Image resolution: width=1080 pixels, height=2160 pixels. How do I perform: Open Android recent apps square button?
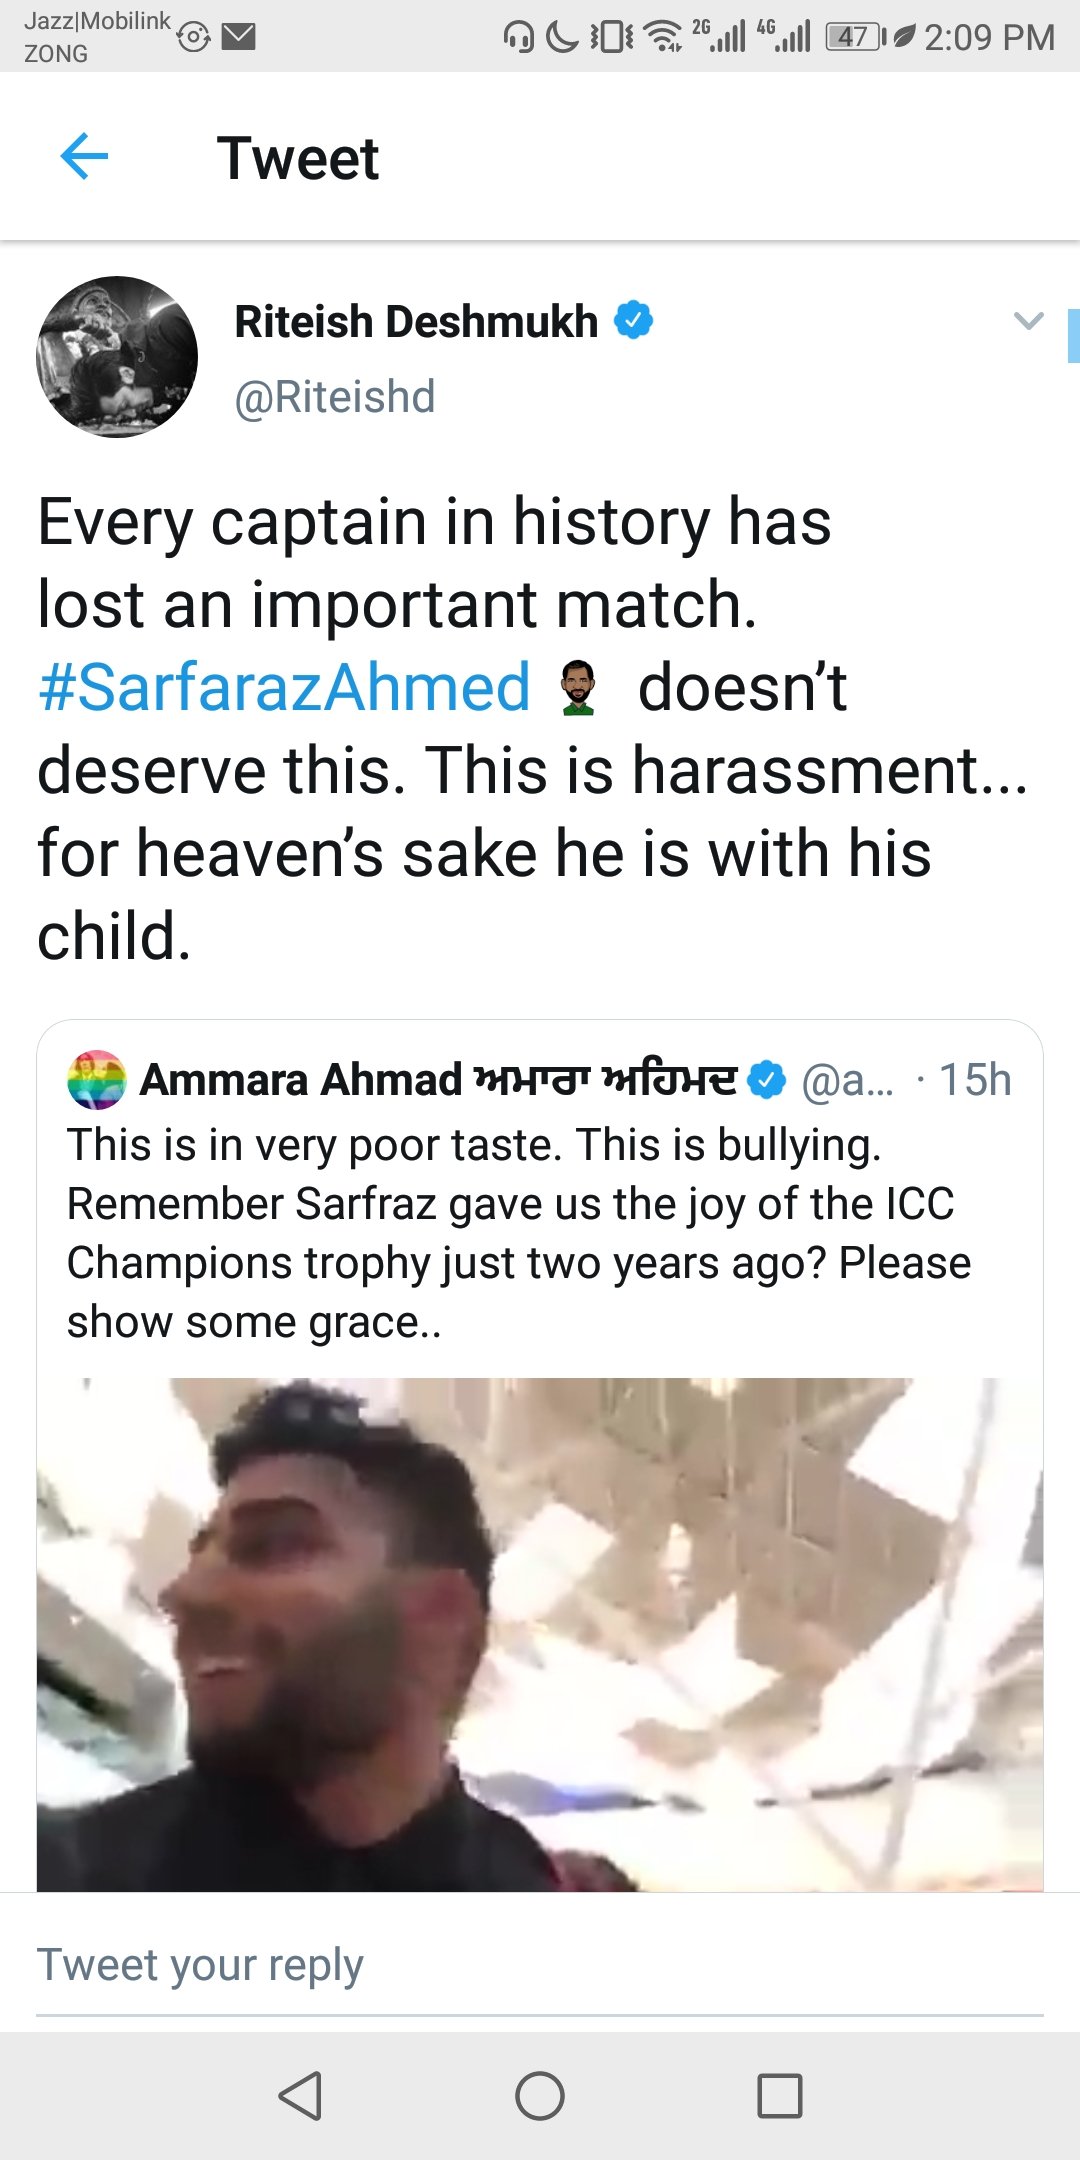779,2095
